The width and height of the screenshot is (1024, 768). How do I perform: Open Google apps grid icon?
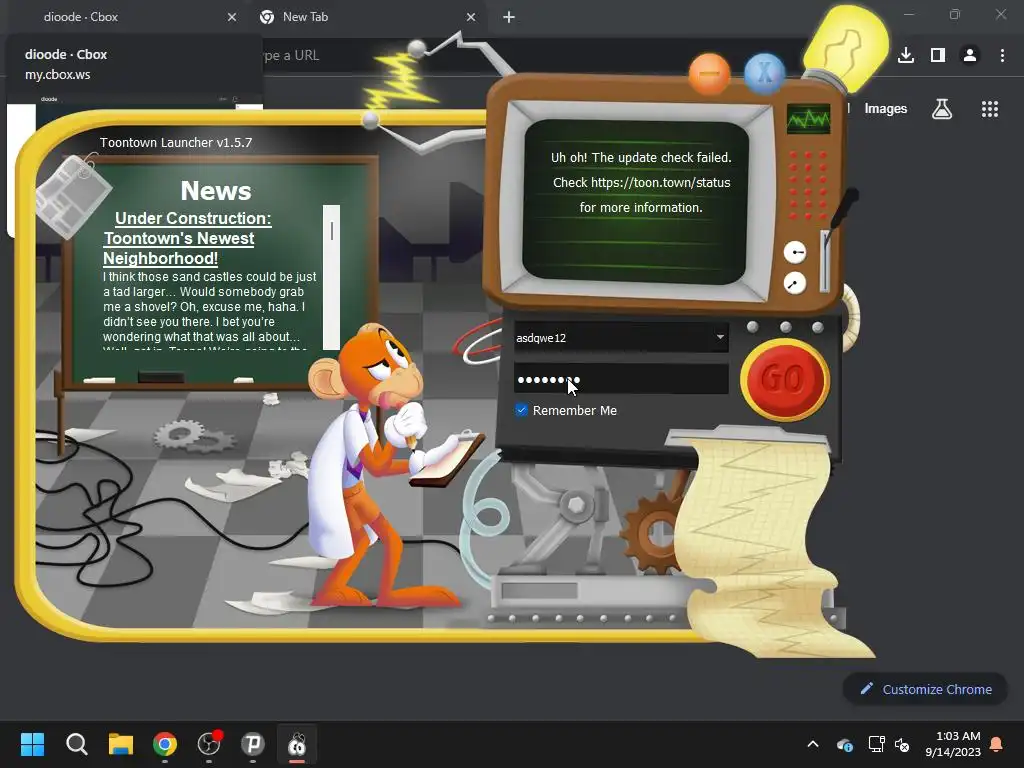(990, 108)
